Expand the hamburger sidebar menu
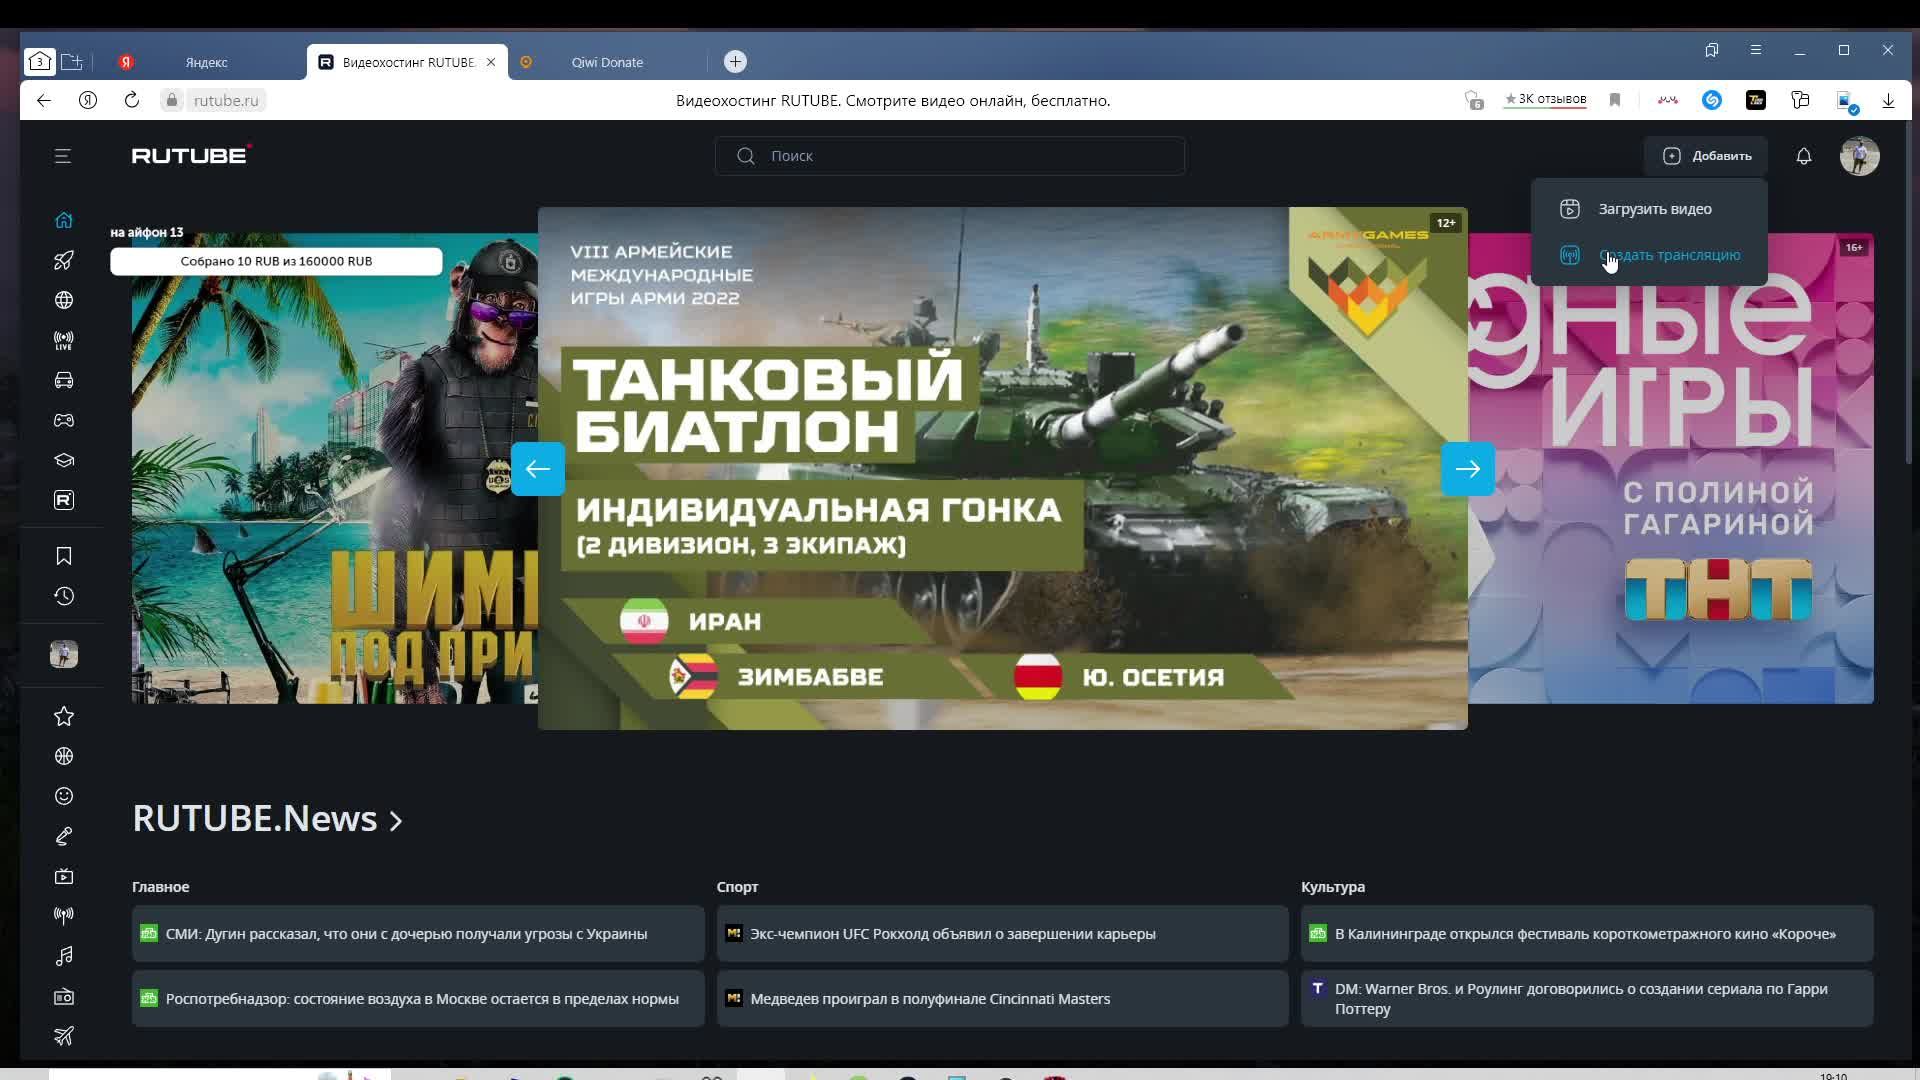This screenshot has height=1080, width=1920. [63, 156]
